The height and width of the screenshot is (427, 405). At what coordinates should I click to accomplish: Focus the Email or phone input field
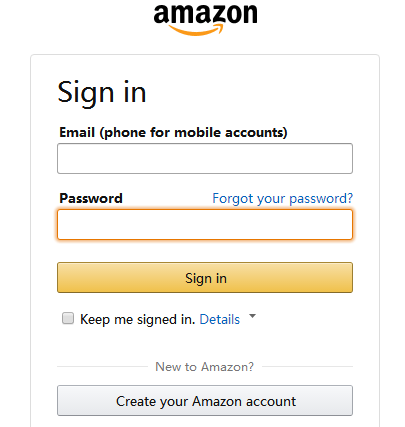tap(205, 158)
